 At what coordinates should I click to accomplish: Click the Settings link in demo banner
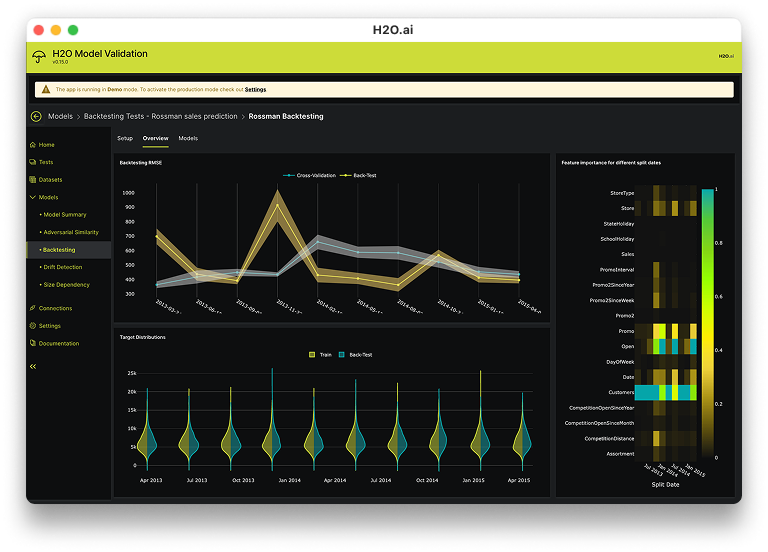(255, 90)
